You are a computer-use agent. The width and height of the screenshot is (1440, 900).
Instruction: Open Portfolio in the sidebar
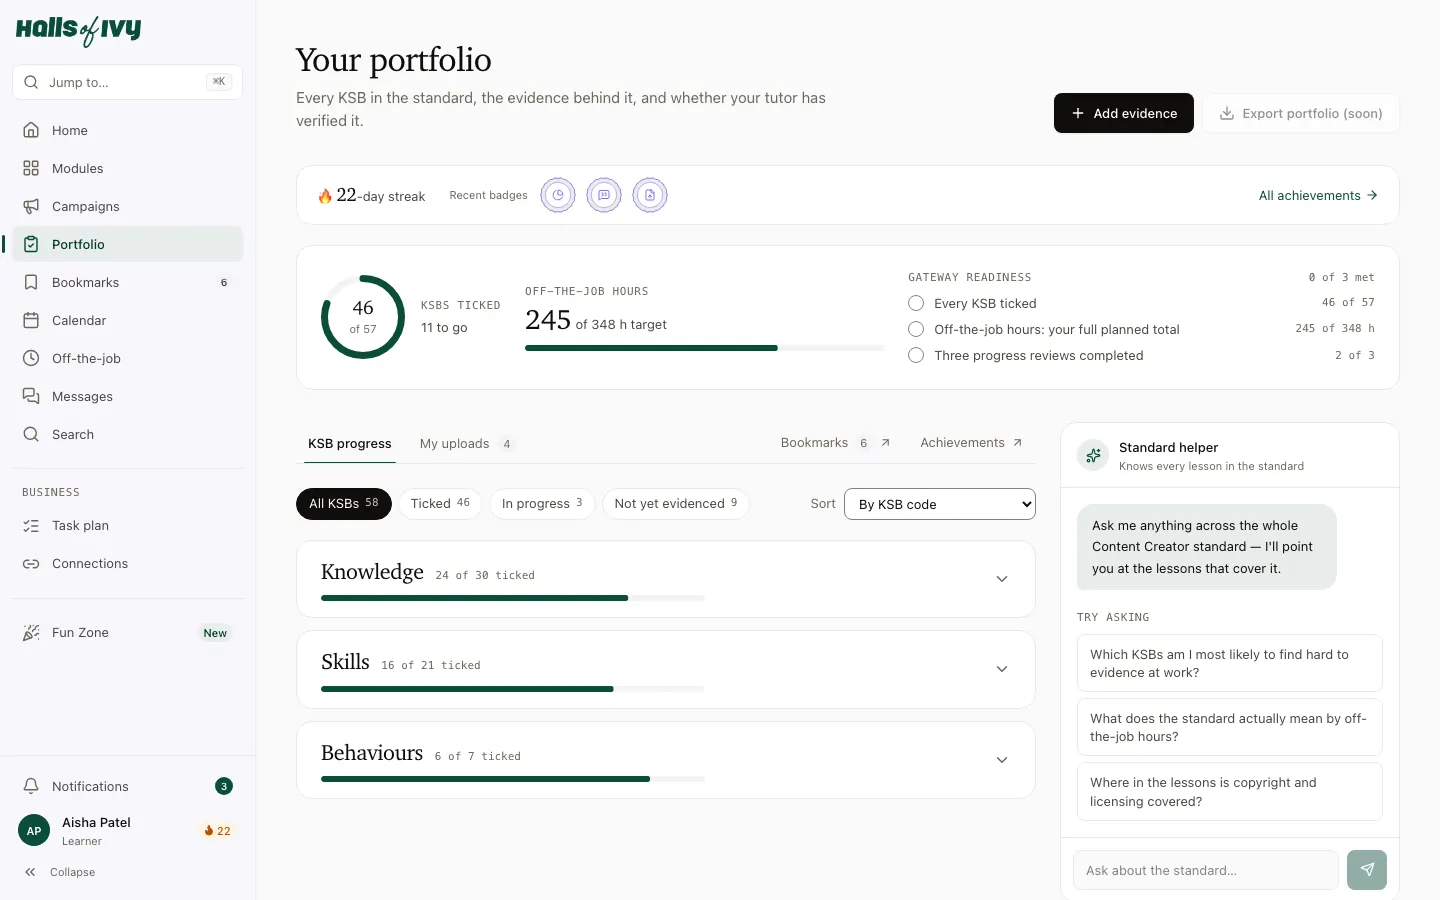128,244
